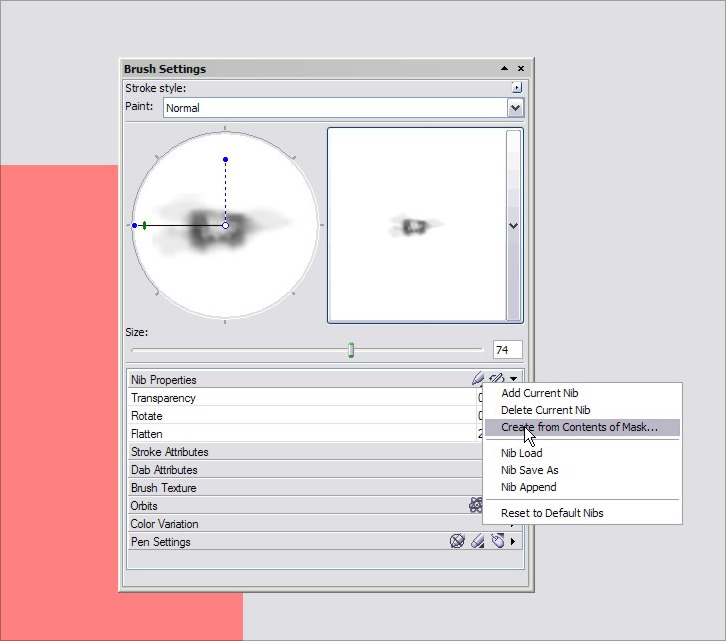
Task: Expand the Color Variation section
Action: click(x=305, y=524)
